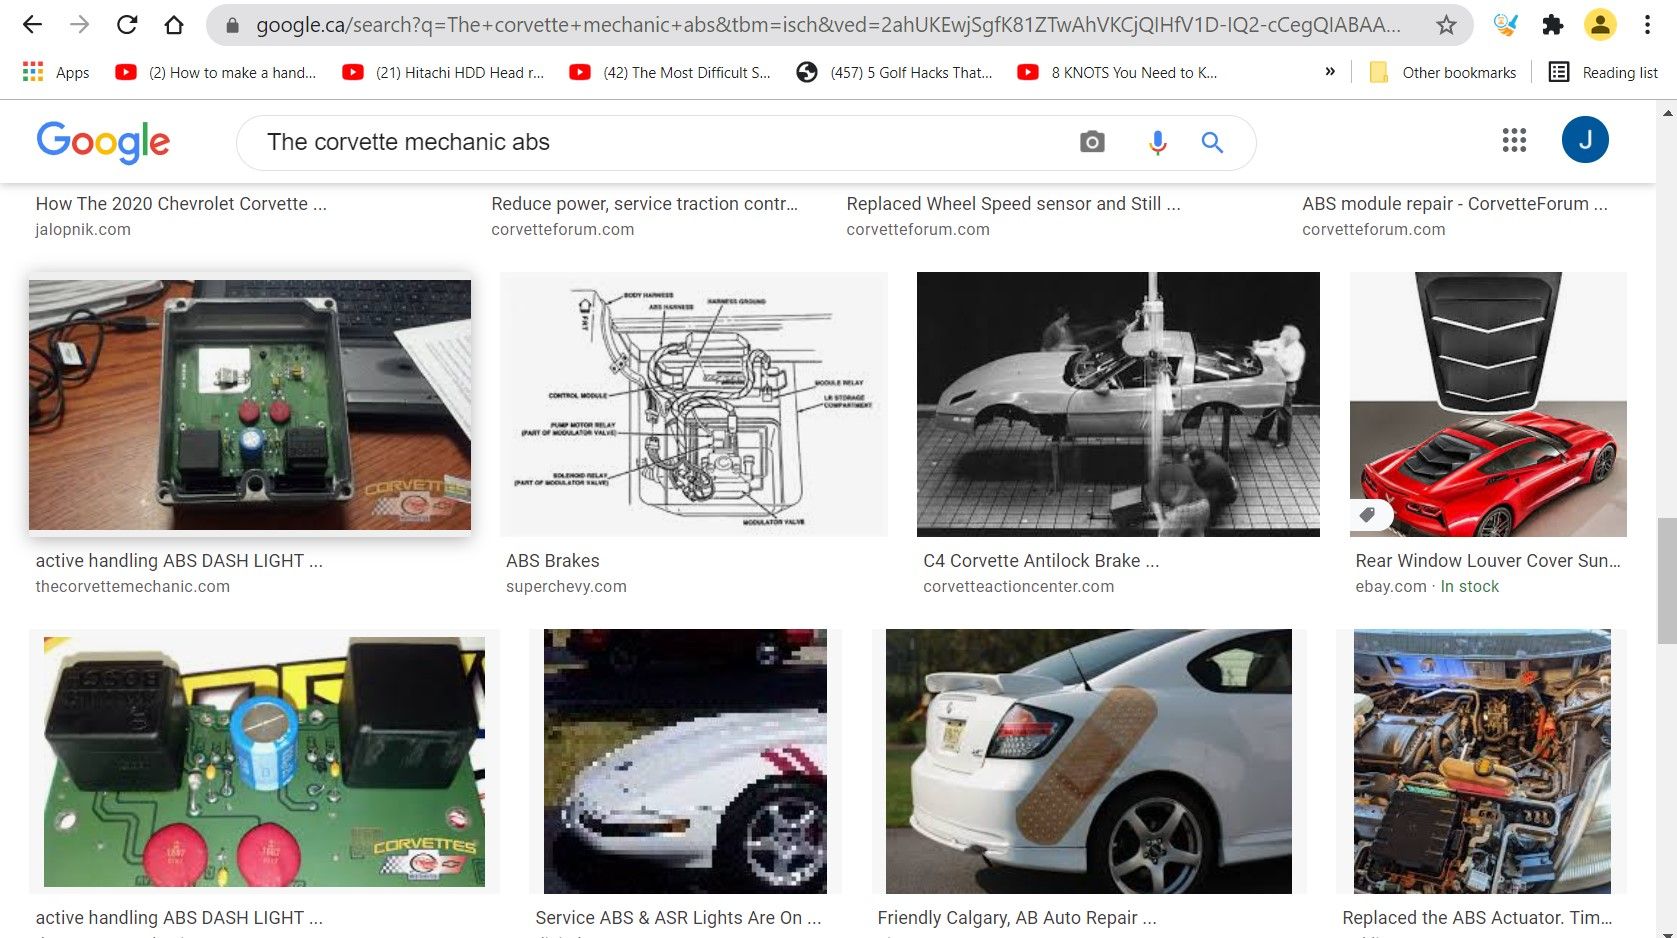Open the ABS circuit board module thumbnail

[250, 405]
